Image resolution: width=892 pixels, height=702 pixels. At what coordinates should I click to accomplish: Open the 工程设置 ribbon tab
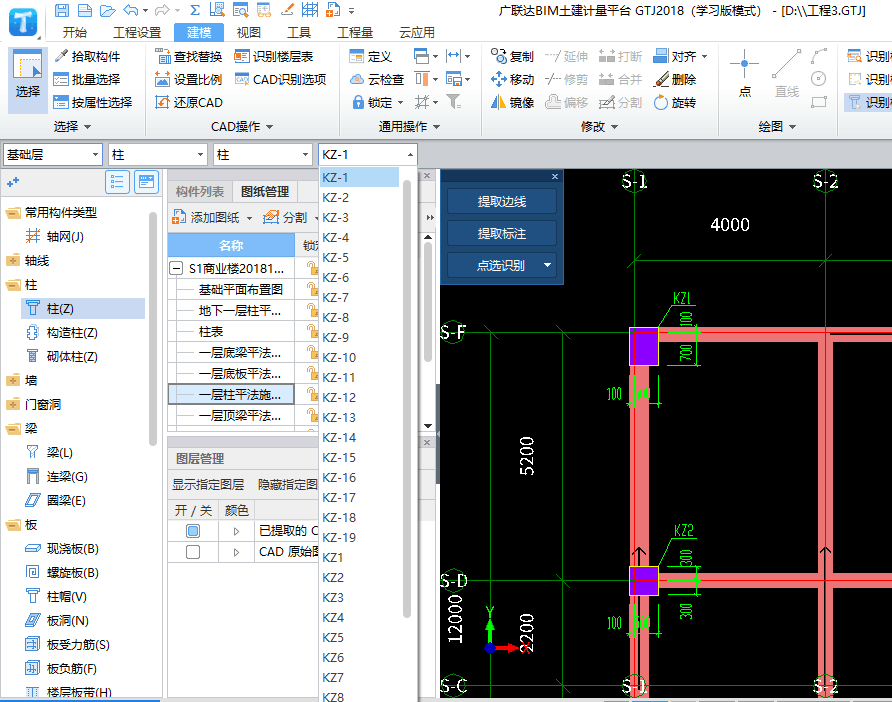point(137,32)
